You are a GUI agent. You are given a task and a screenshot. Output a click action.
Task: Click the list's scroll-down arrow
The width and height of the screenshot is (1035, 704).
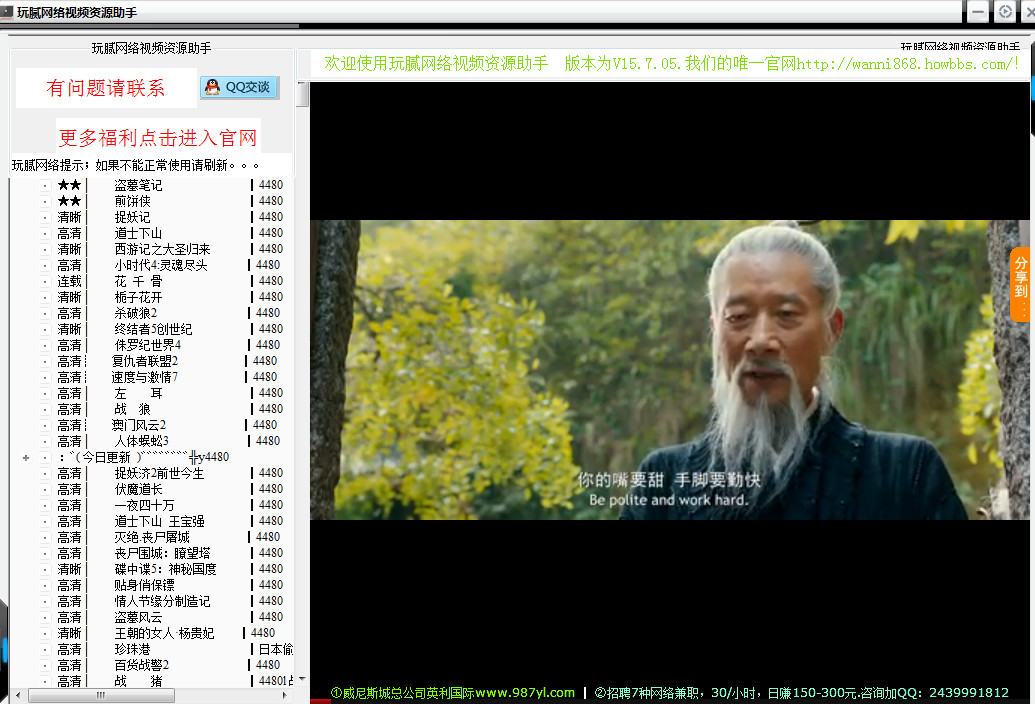(x=302, y=679)
